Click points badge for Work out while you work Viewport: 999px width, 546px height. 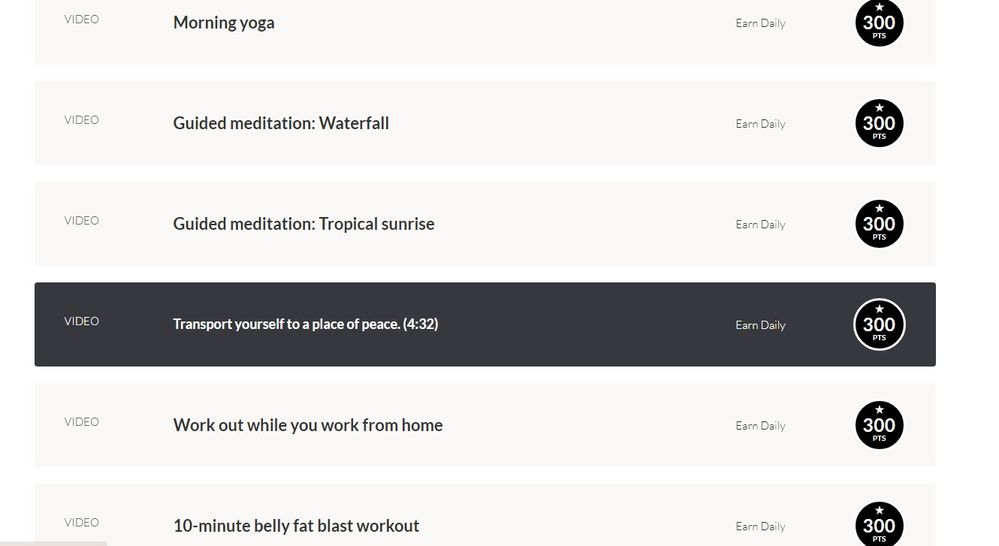click(x=879, y=425)
